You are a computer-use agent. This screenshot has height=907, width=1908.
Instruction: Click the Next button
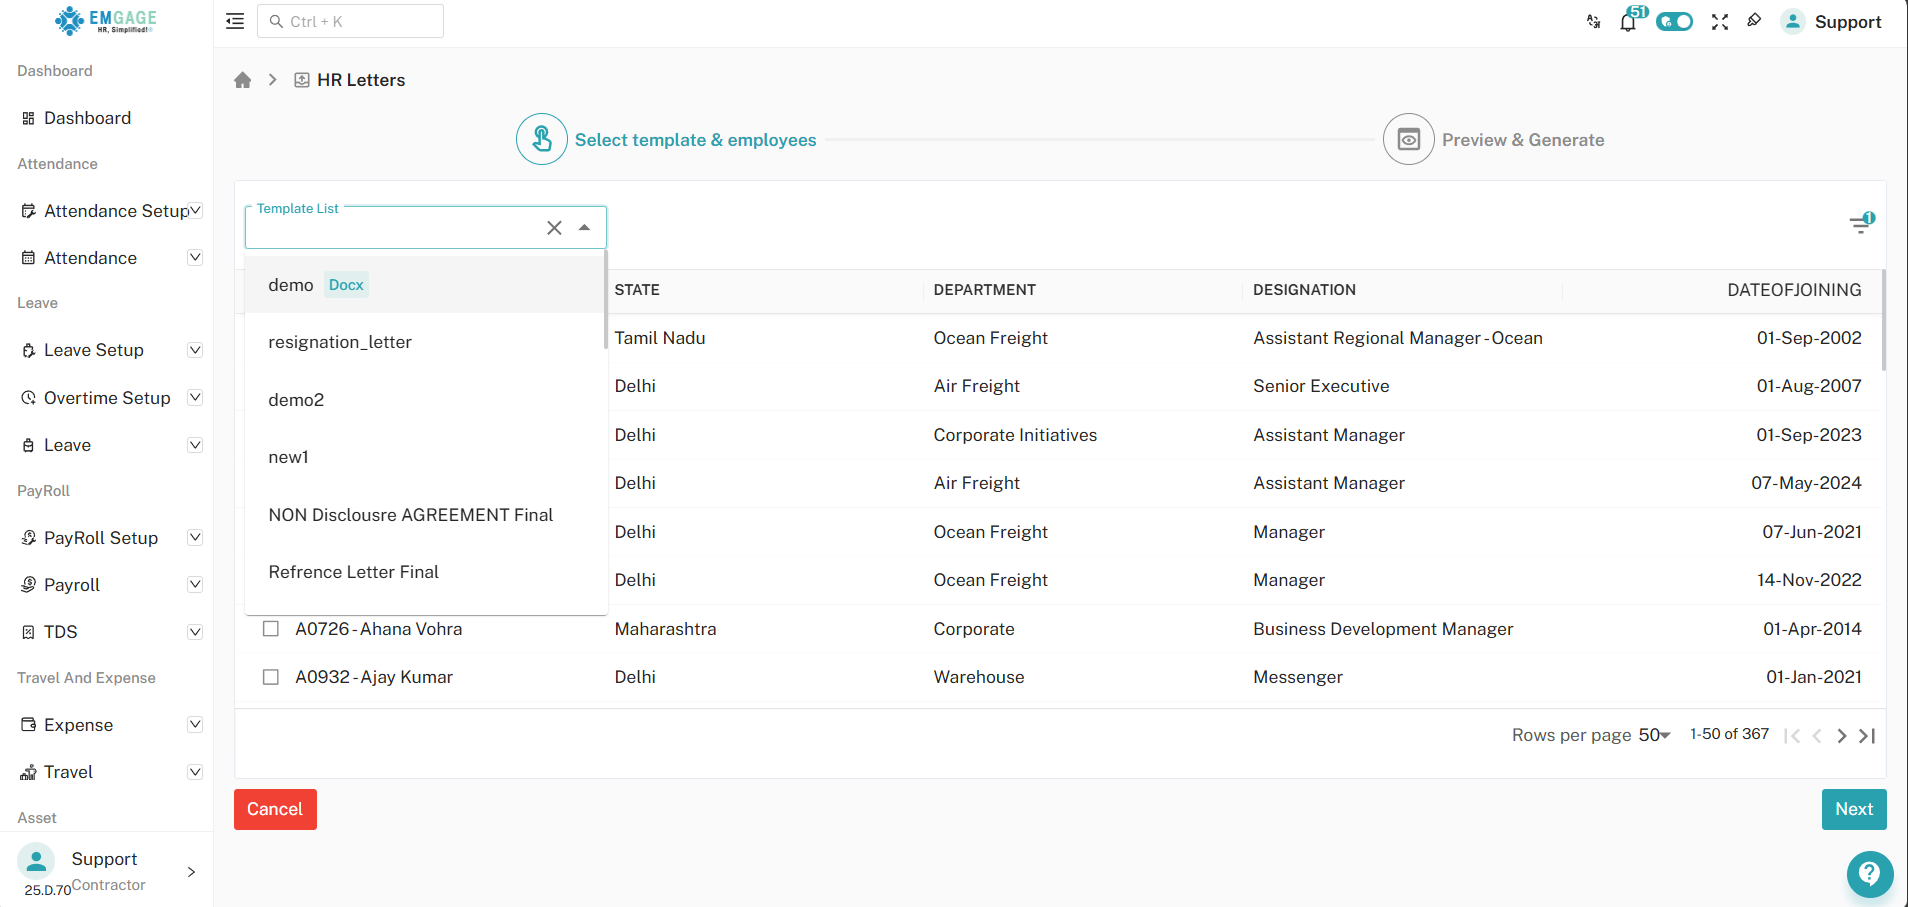pos(1854,809)
